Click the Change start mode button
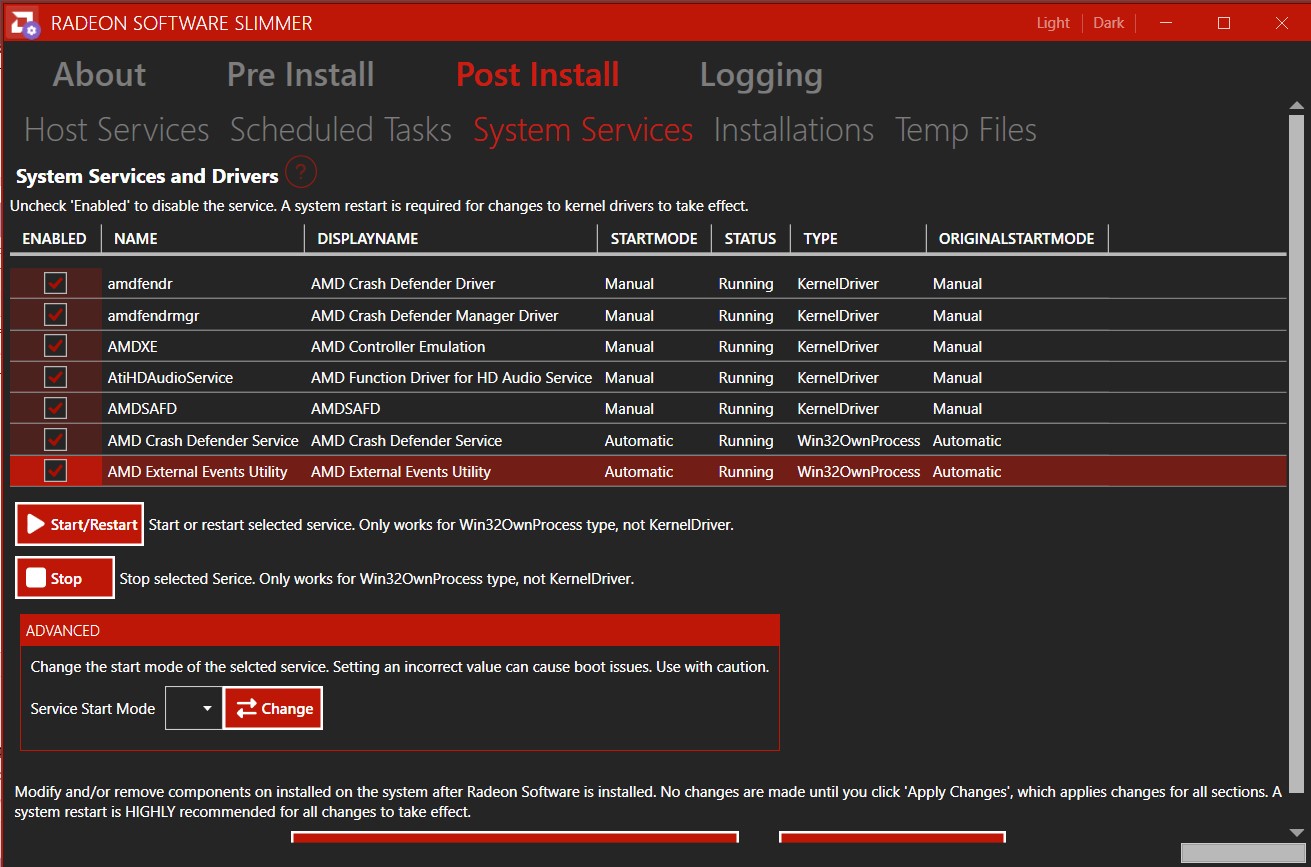The height and width of the screenshot is (867, 1311). 273,708
